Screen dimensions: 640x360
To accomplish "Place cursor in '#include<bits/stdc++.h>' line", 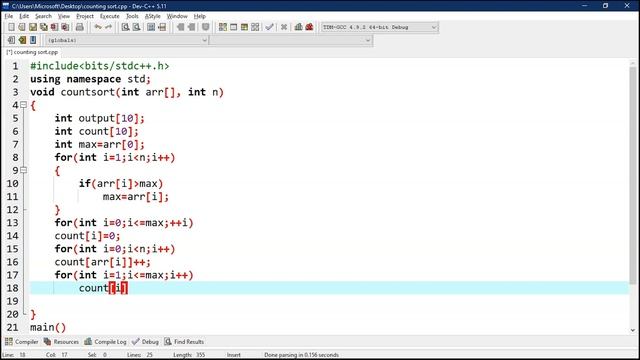I will pyautogui.click(x=100, y=66).
